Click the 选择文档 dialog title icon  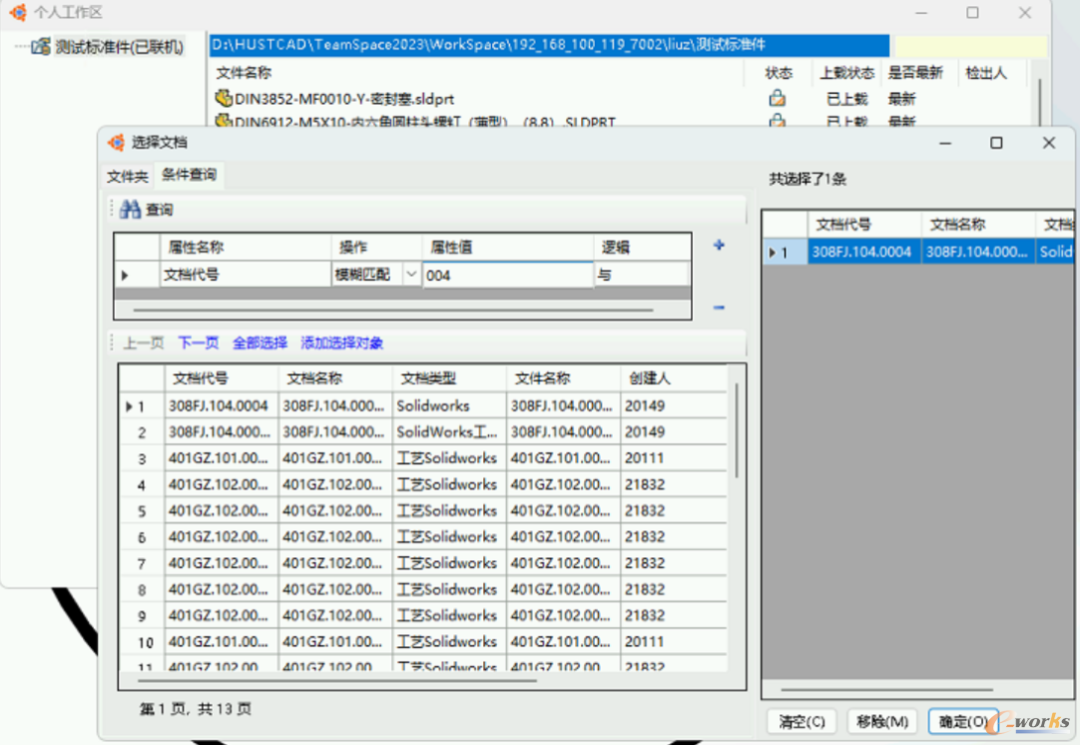[x=116, y=143]
